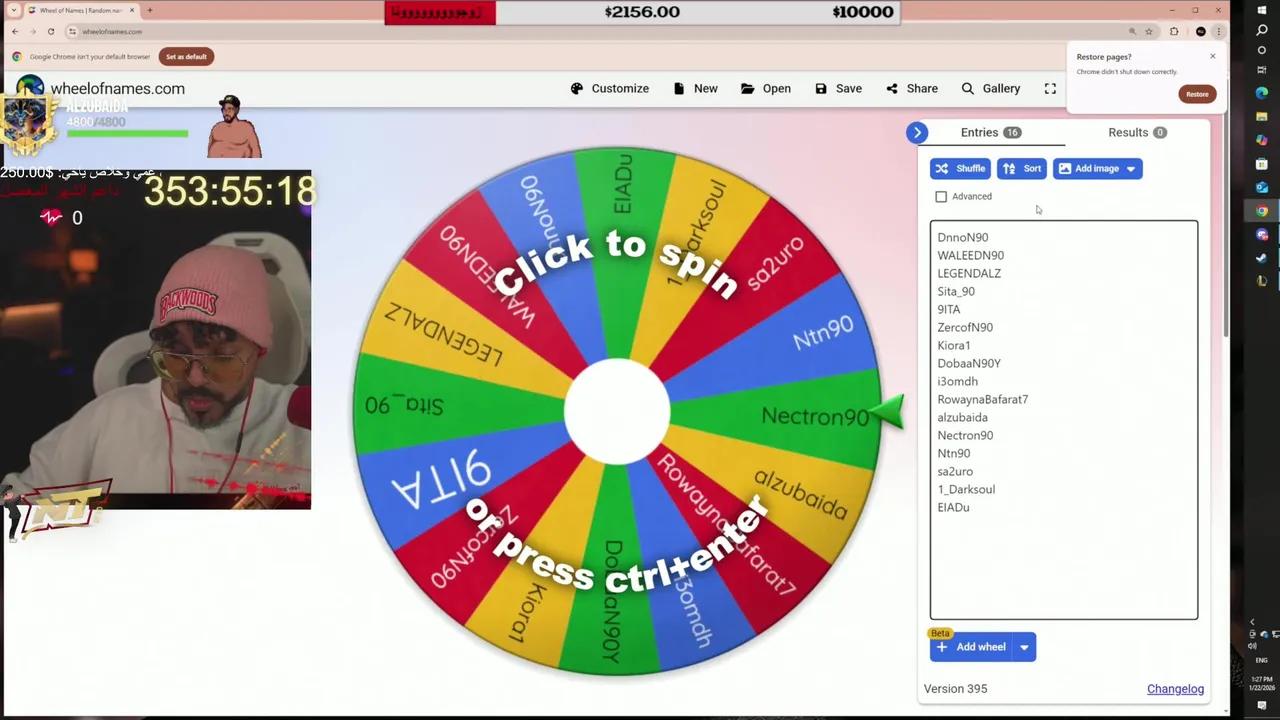The image size is (1280, 720).
Task: Open the Extensions puzzle icon
Action: [1174, 32]
